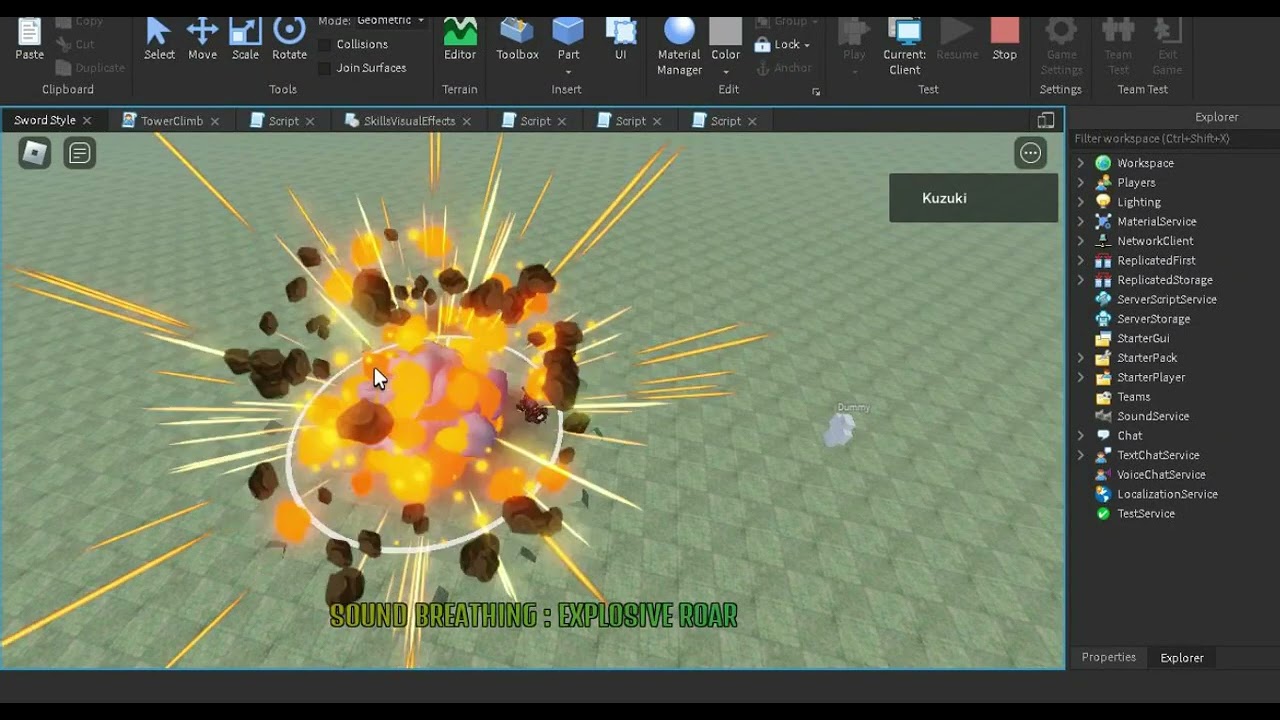Expand the TextChatService node
Viewport: 1280px width, 720px height.
coord(1081,455)
